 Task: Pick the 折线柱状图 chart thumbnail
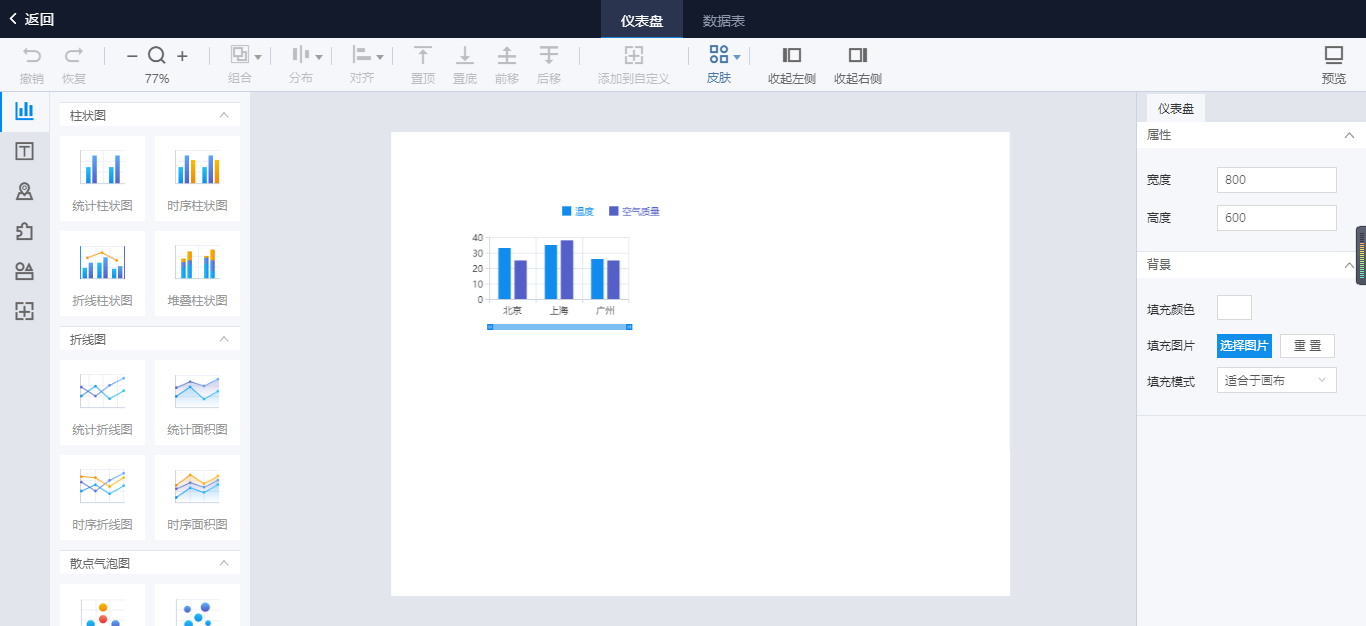tap(102, 274)
